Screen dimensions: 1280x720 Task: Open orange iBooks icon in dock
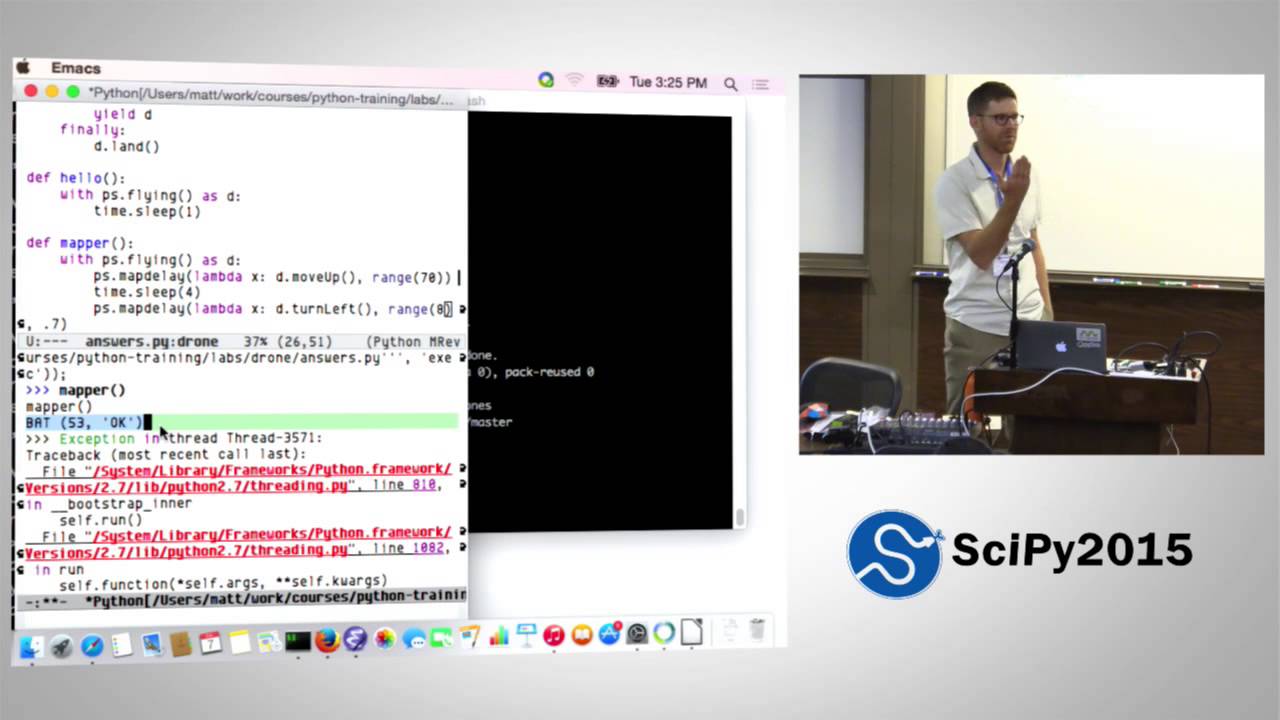tap(581, 634)
